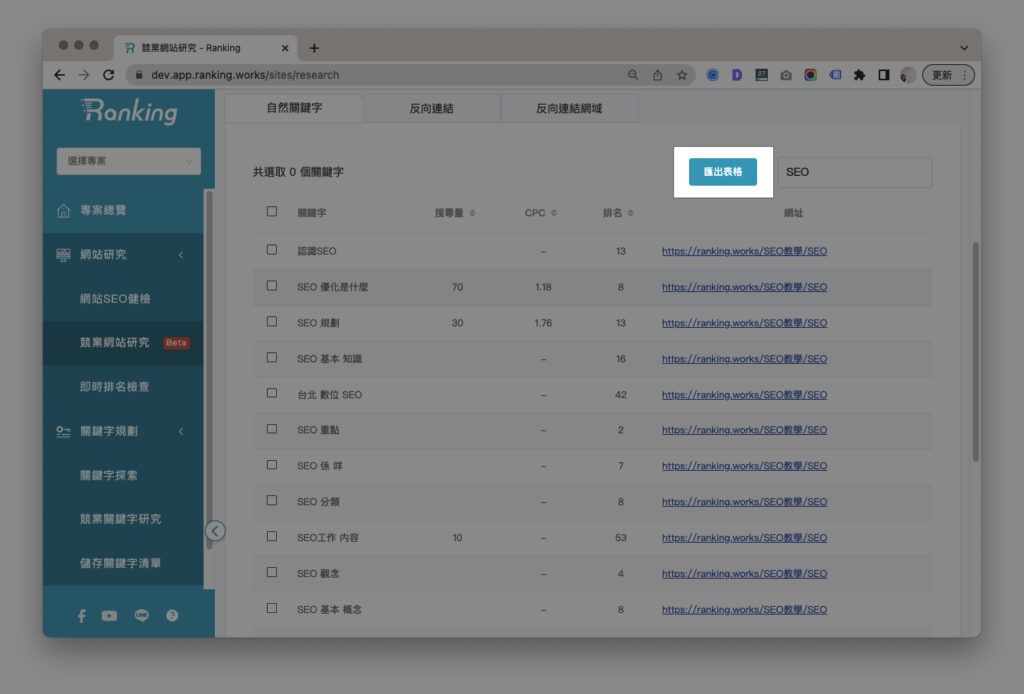1024x694 pixels.
Task: Click the purple D extension icon
Action: [x=737, y=75]
